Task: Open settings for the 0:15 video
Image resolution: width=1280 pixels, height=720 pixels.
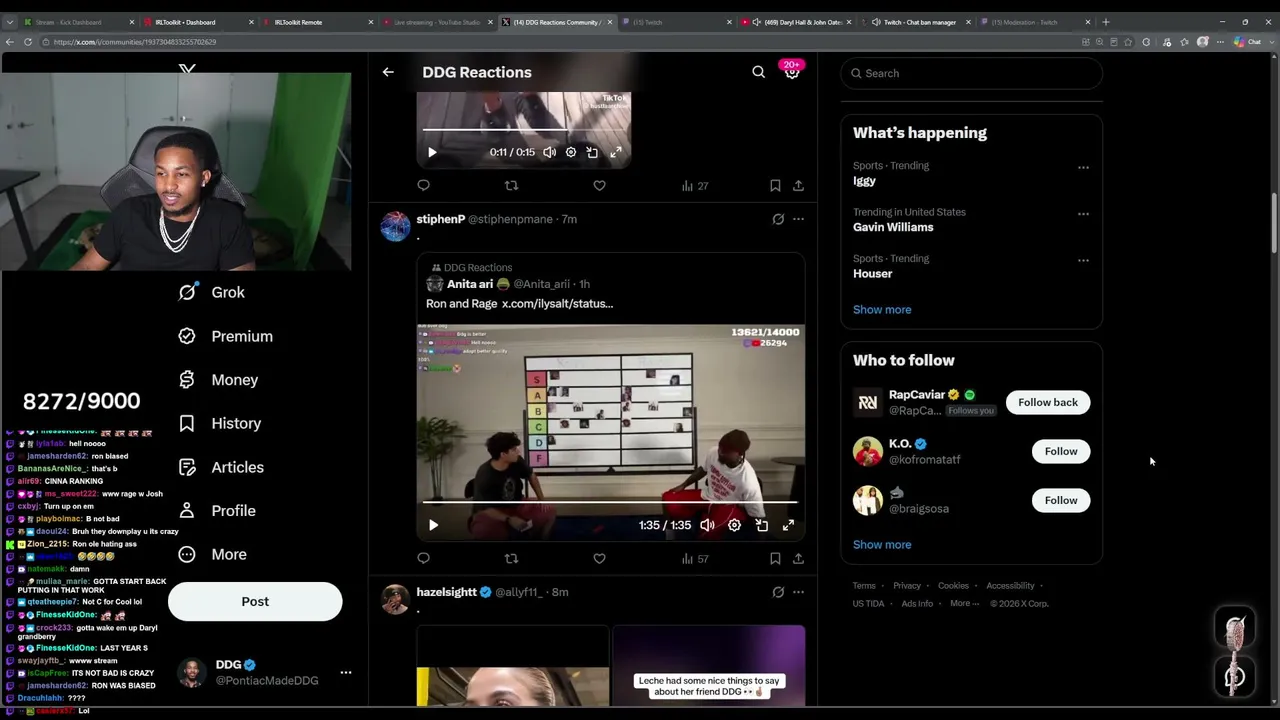Action: pos(571,152)
